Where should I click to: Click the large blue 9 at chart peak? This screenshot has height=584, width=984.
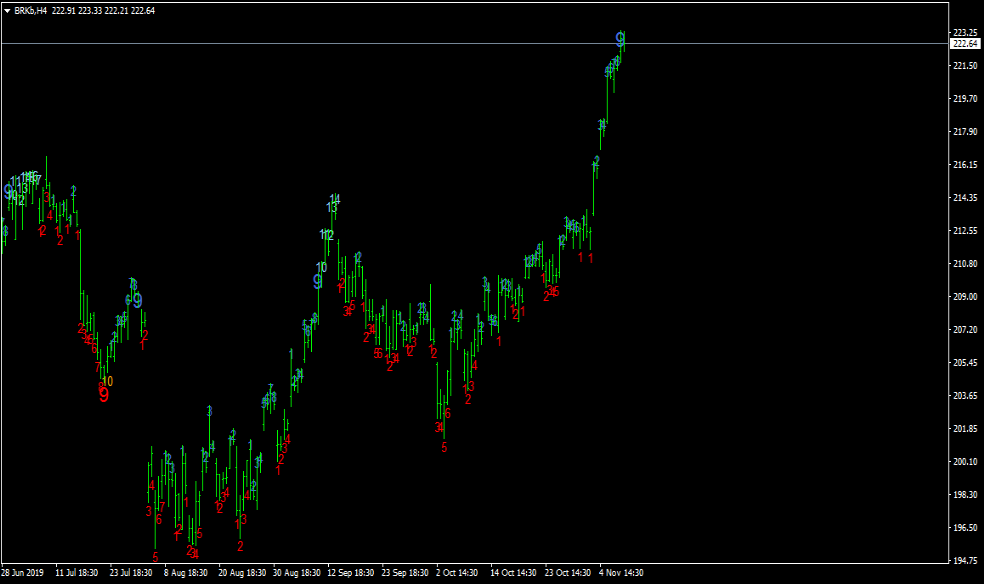pos(621,40)
